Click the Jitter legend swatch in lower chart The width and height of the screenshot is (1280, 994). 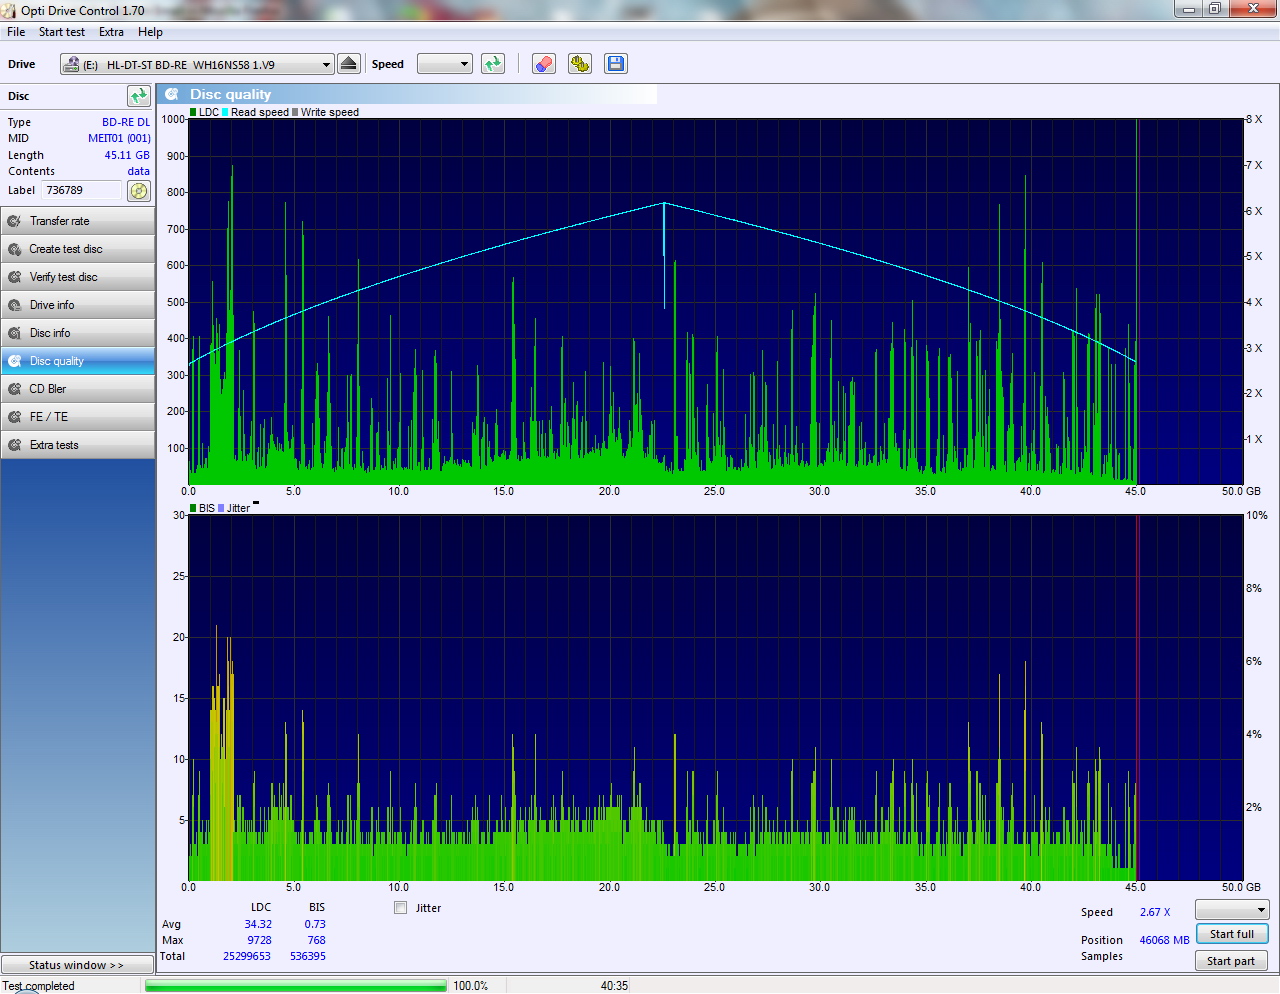pos(221,508)
